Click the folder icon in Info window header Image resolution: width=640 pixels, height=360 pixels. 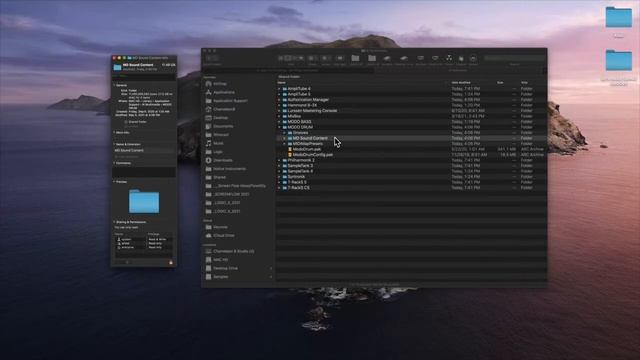tap(118, 67)
